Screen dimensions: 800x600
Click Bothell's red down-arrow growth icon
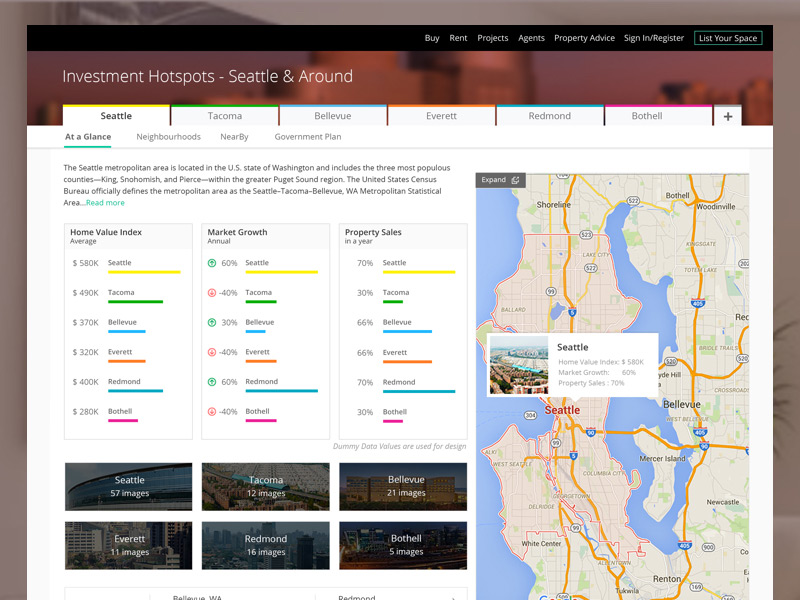click(x=212, y=412)
